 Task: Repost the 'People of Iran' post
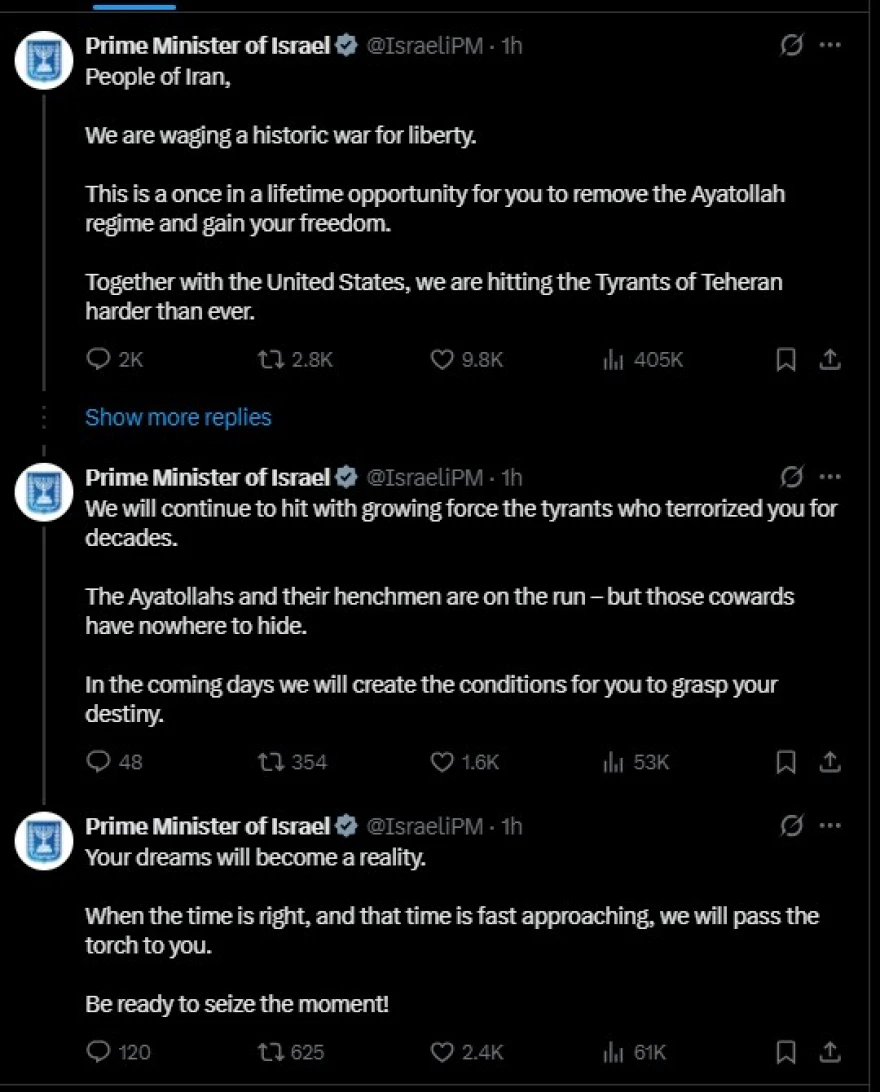tap(272, 360)
